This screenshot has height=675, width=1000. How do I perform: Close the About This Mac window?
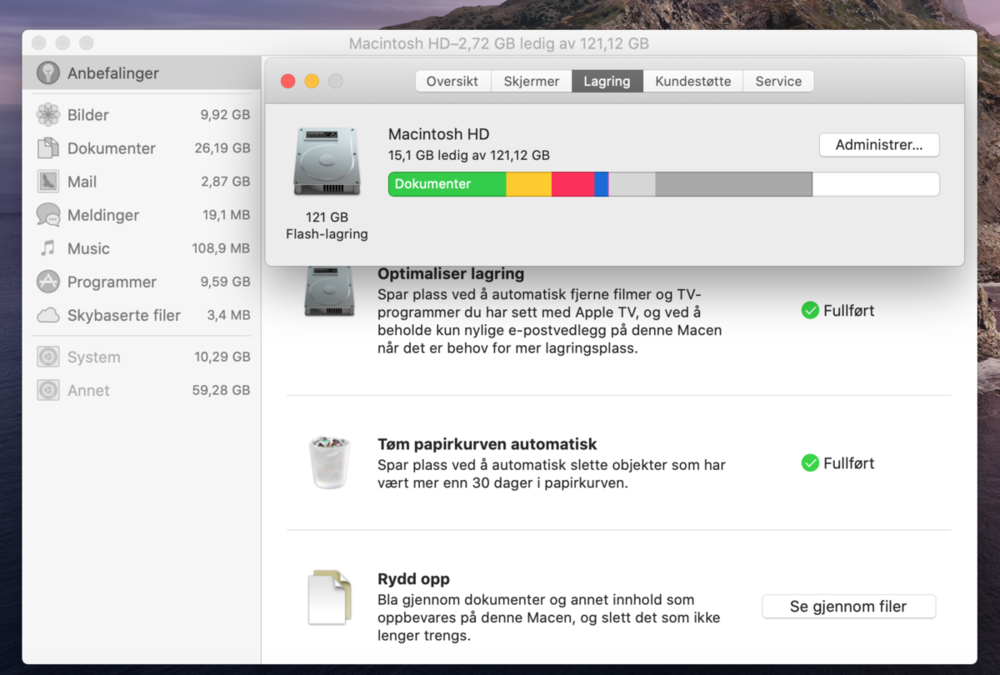pos(288,81)
